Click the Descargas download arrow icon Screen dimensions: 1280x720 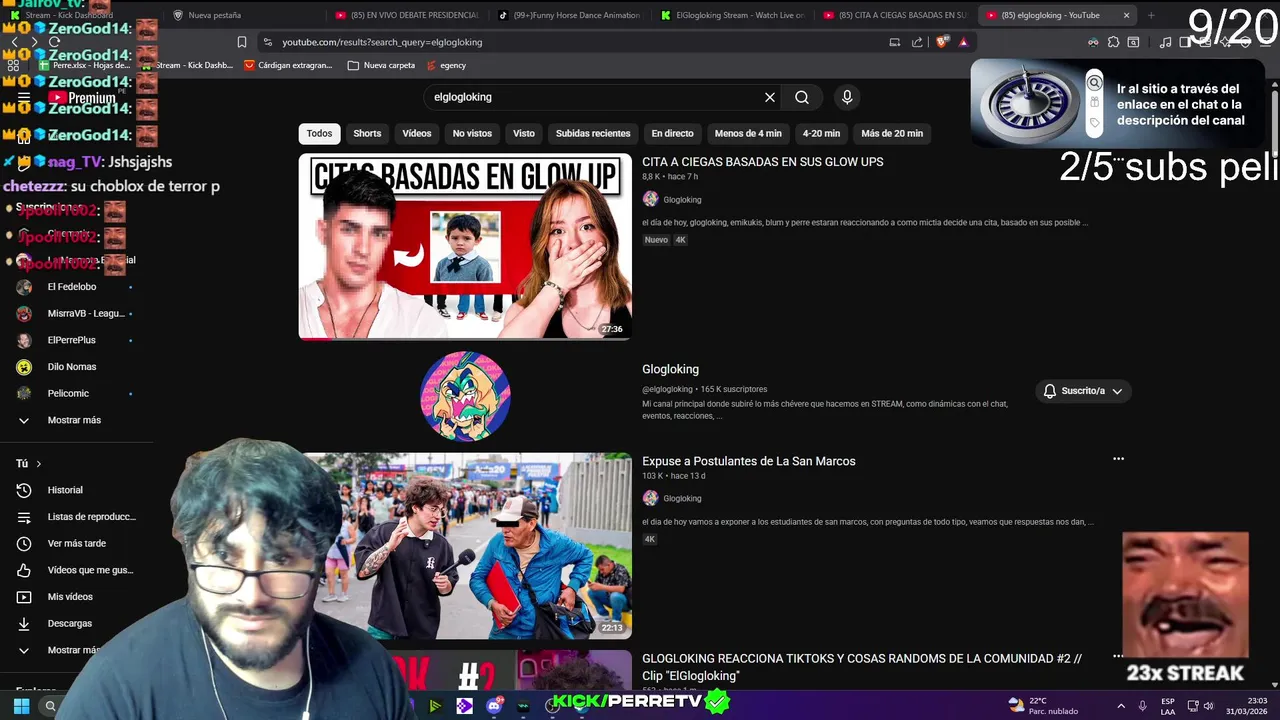point(24,623)
